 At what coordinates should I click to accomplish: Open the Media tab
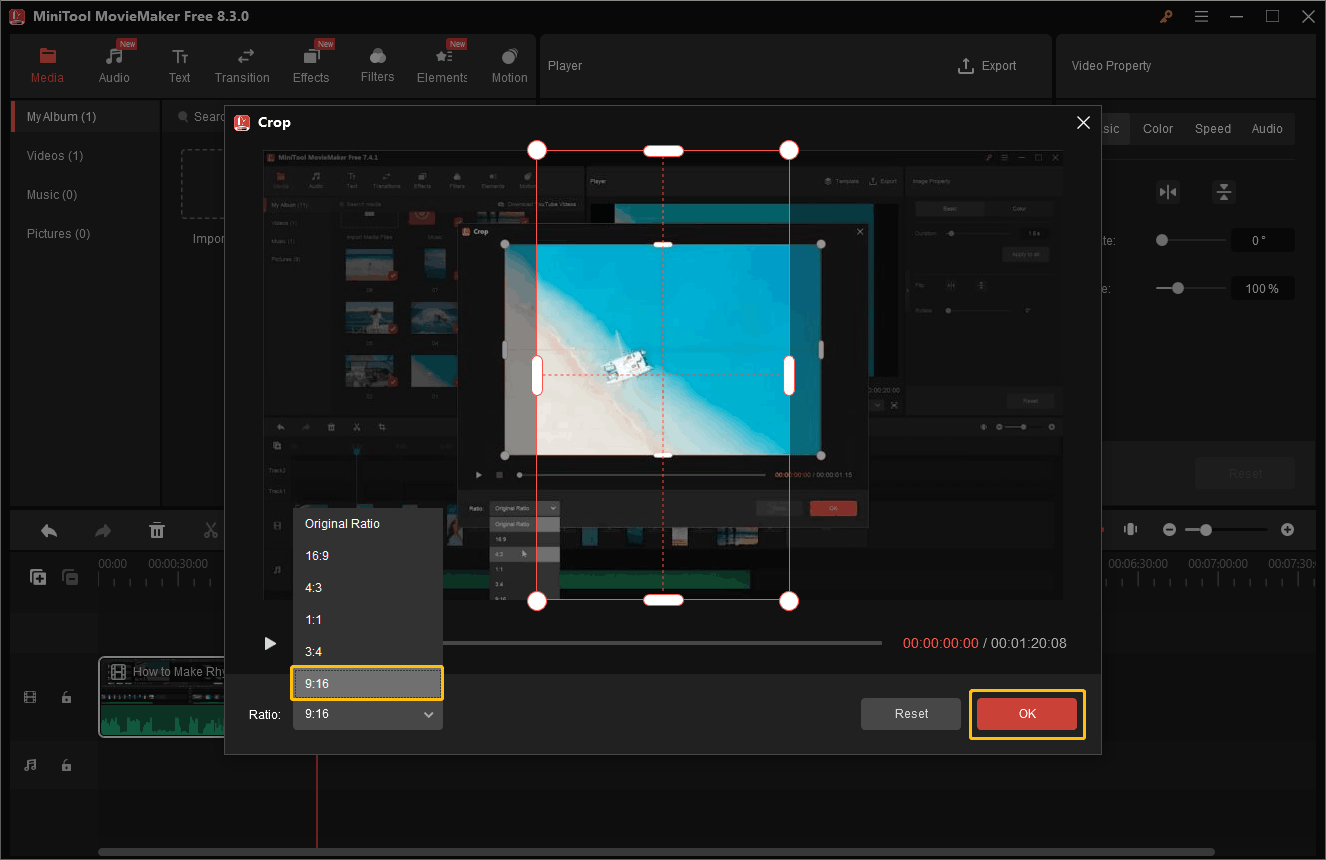point(47,66)
